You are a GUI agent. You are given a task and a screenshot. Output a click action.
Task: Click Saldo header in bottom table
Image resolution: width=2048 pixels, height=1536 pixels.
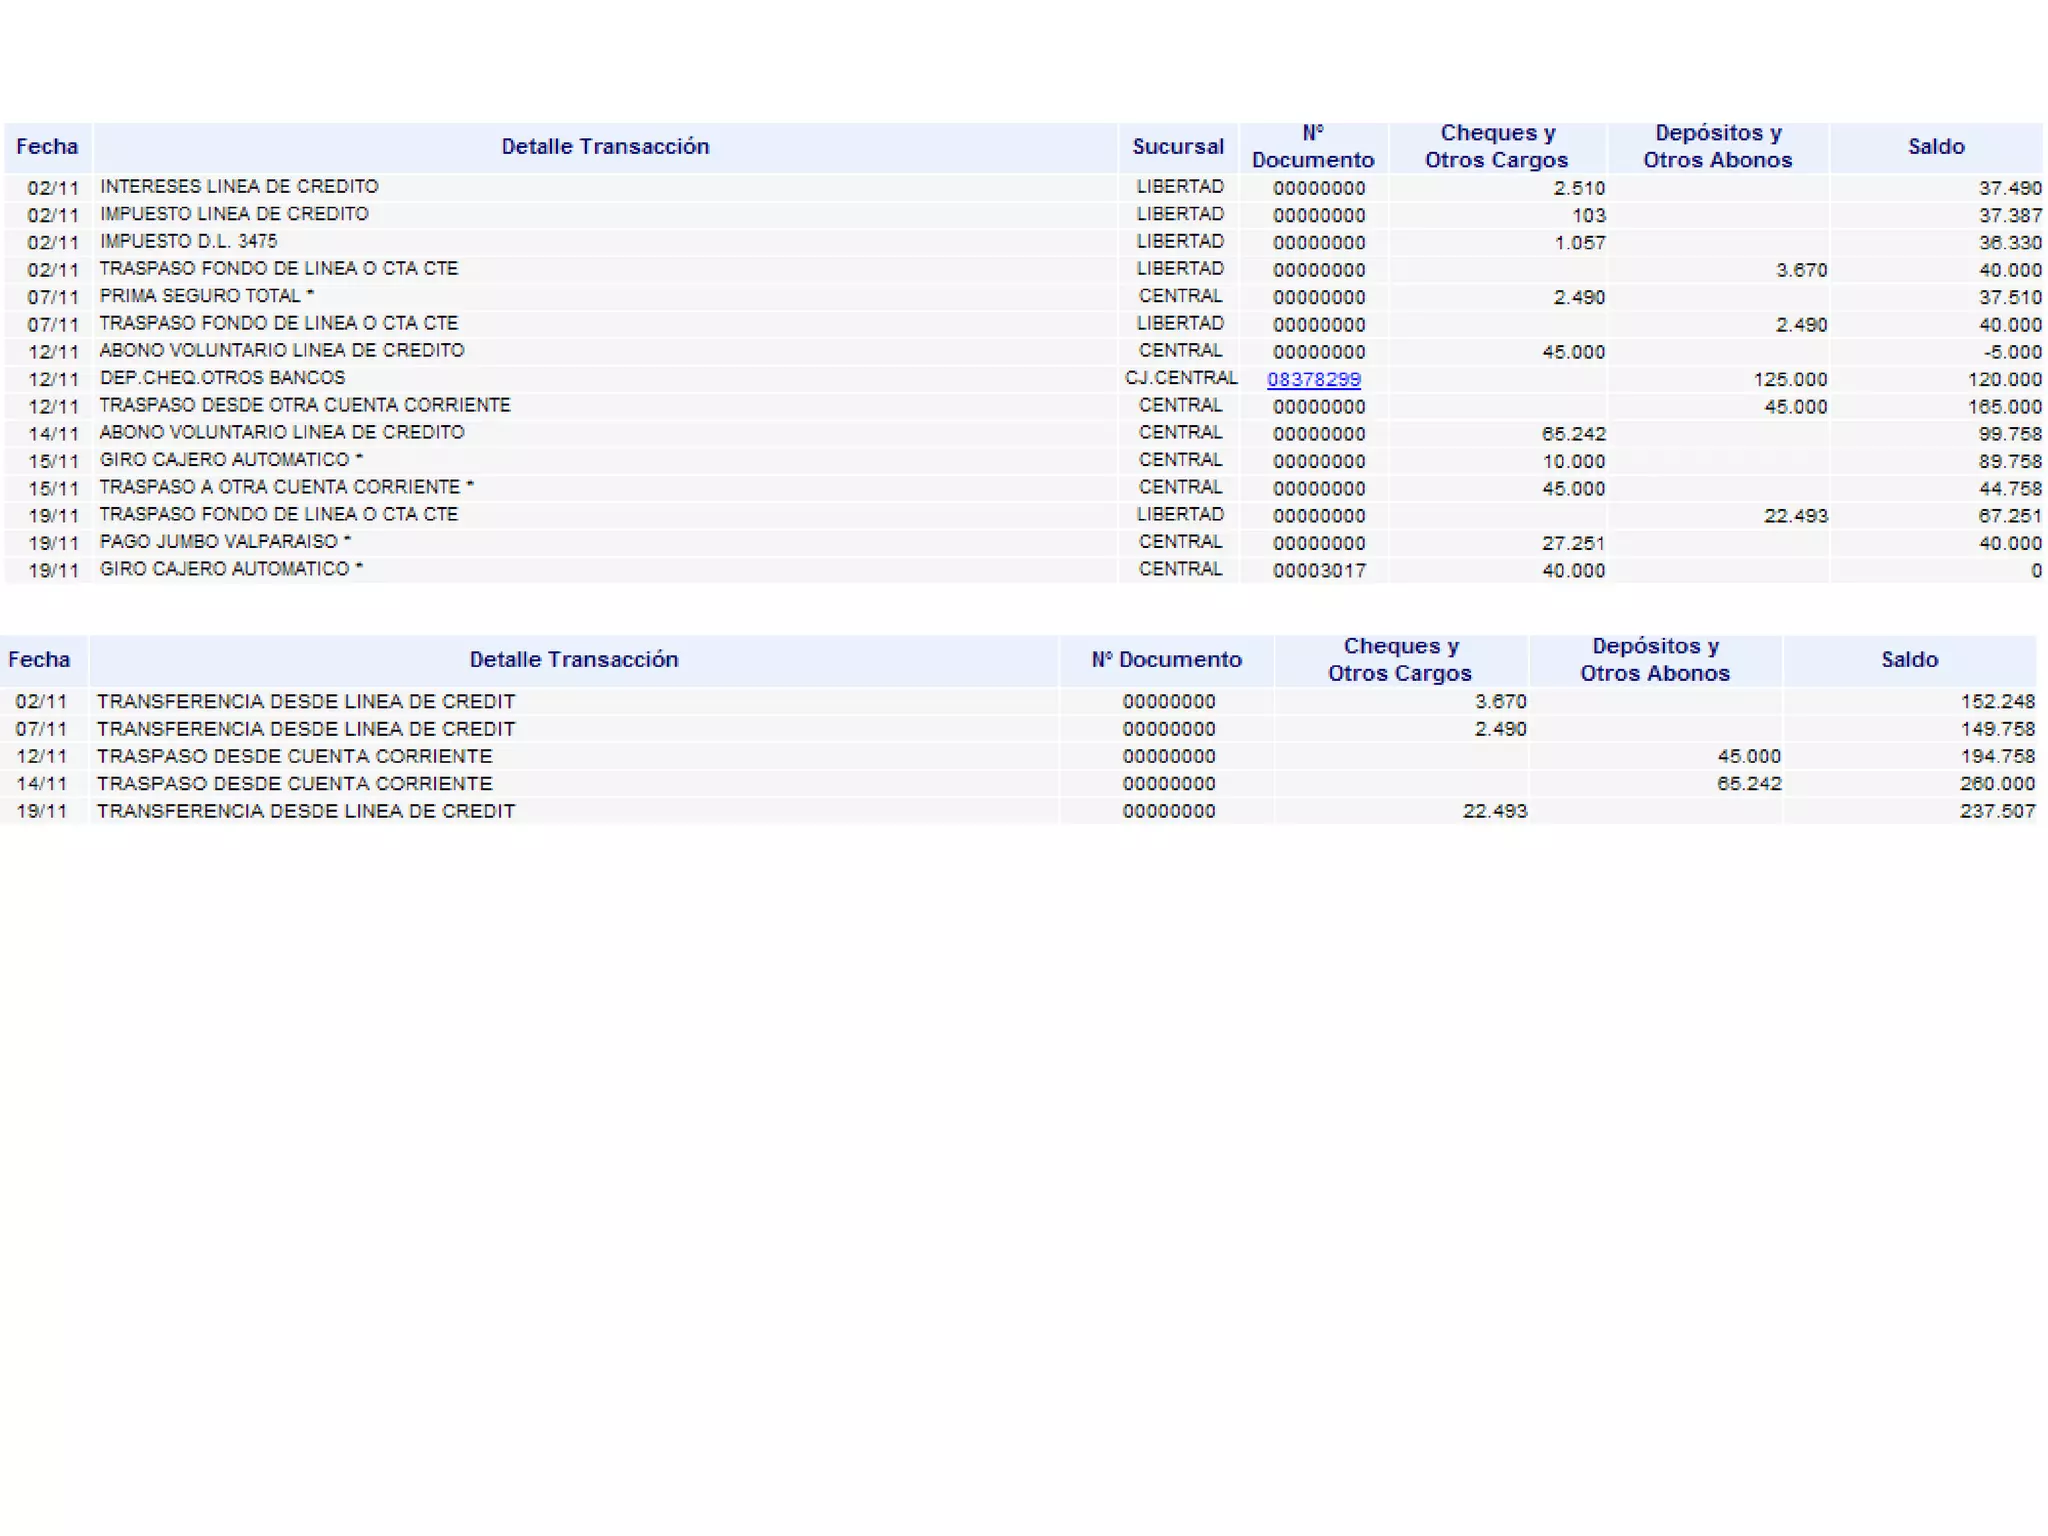pyautogui.click(x=1908, y=659)
